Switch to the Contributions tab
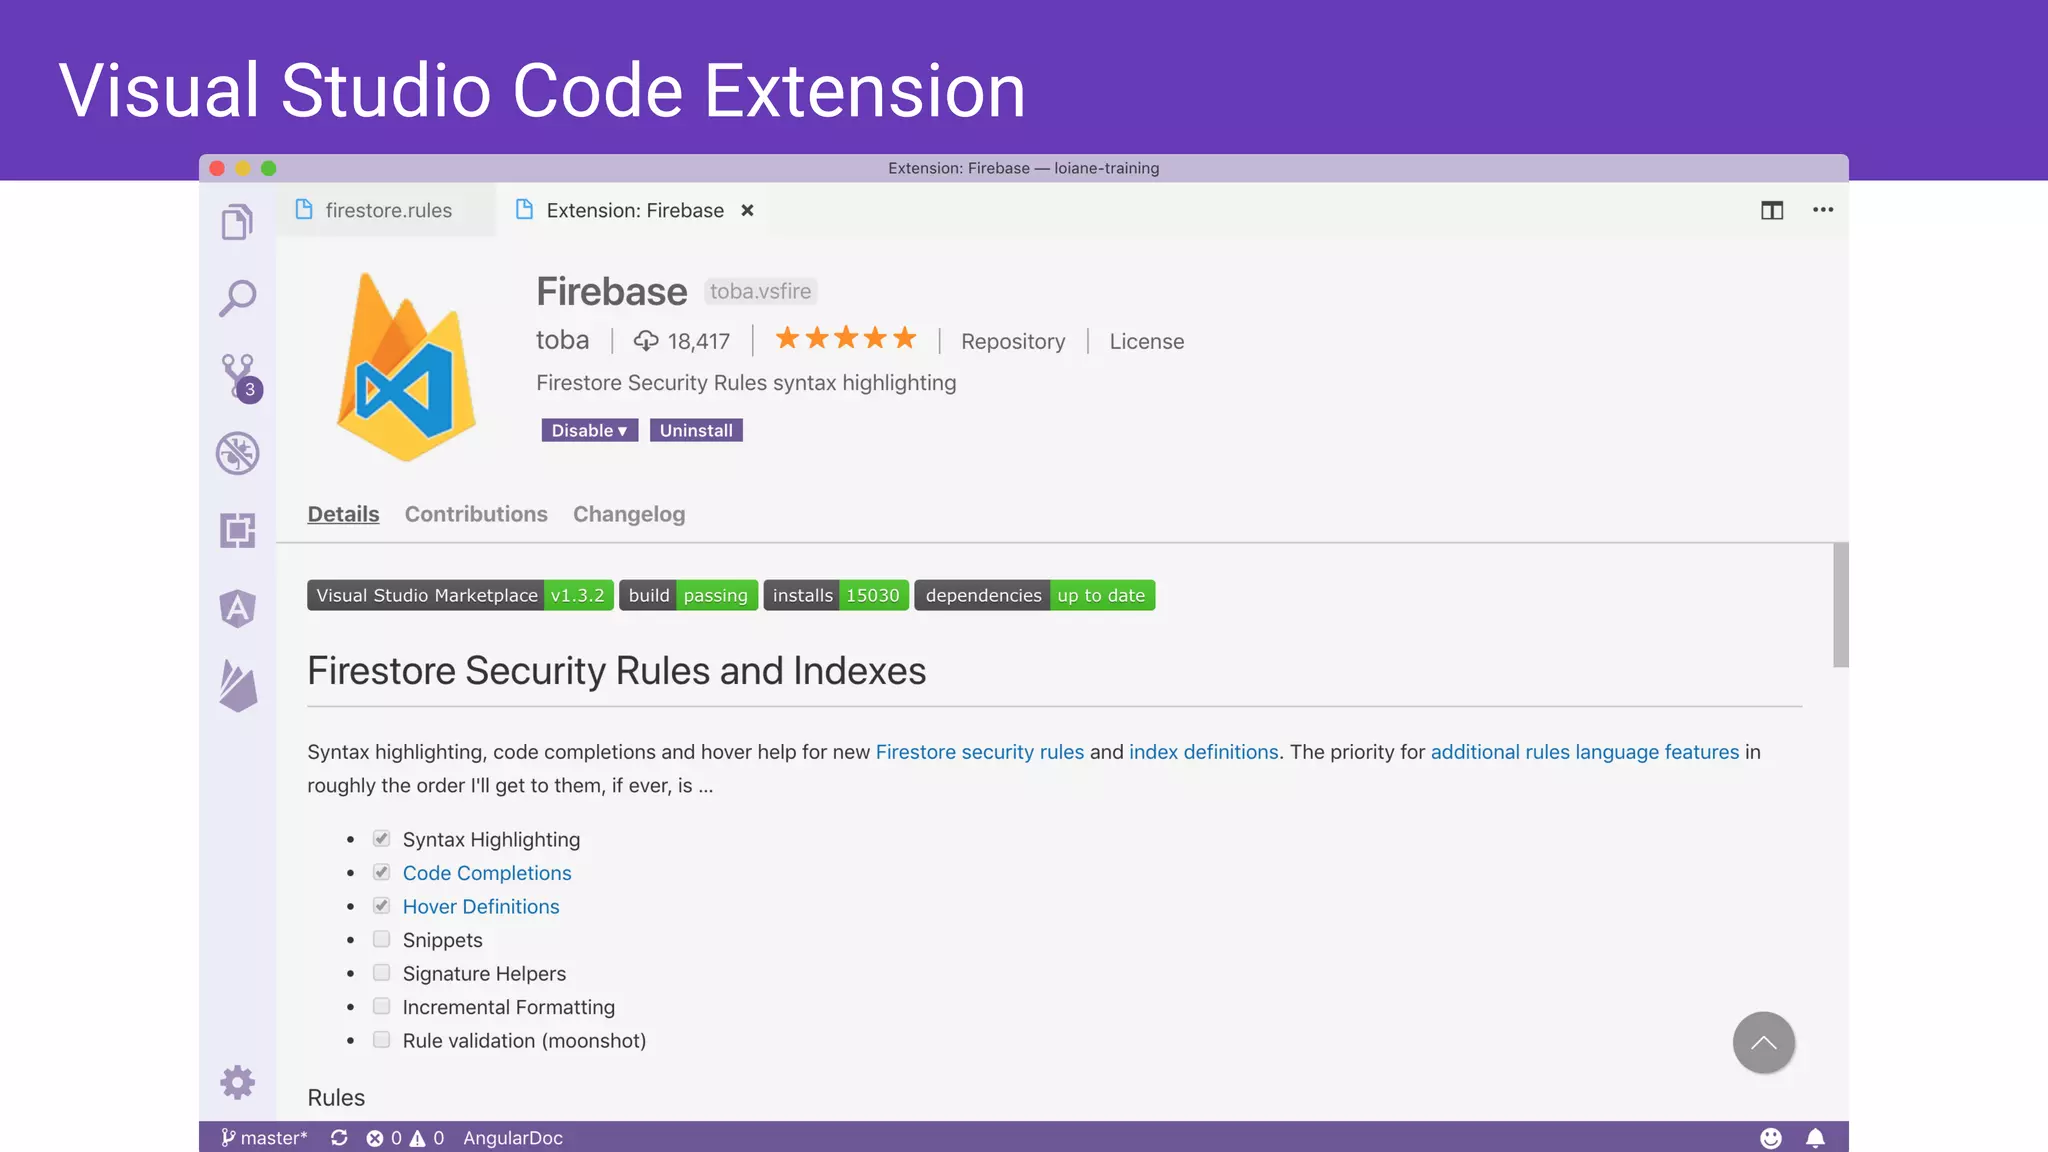 476,514
